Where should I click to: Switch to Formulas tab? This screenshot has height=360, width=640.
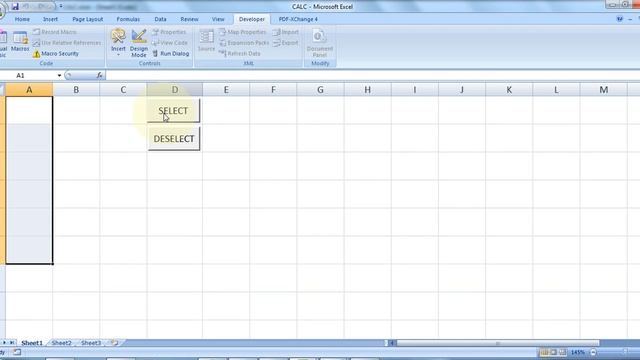[x=128, y=19]
